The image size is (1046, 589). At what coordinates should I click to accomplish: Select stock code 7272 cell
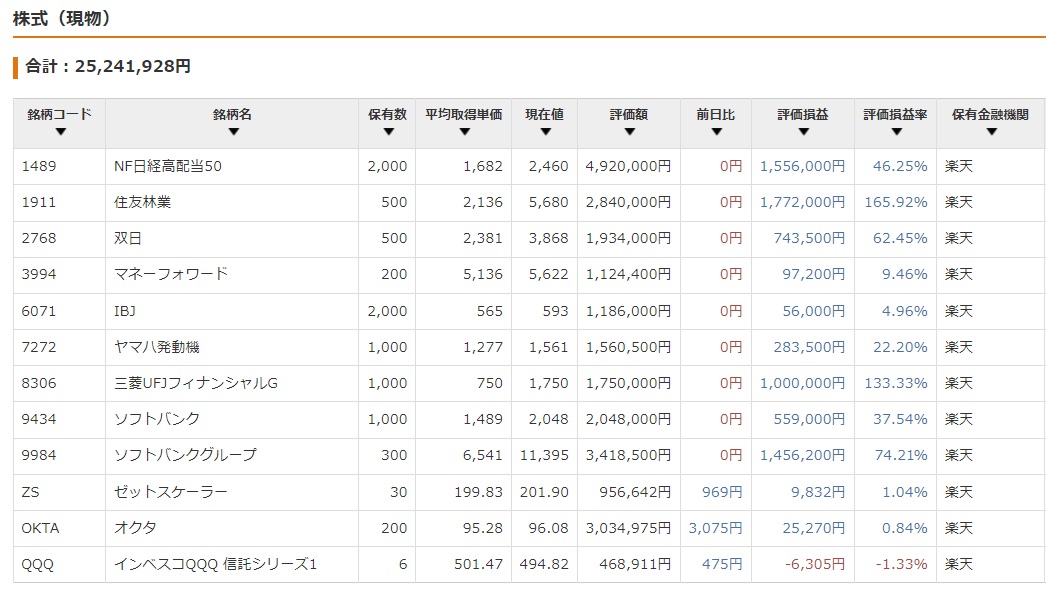click(59, 347)
